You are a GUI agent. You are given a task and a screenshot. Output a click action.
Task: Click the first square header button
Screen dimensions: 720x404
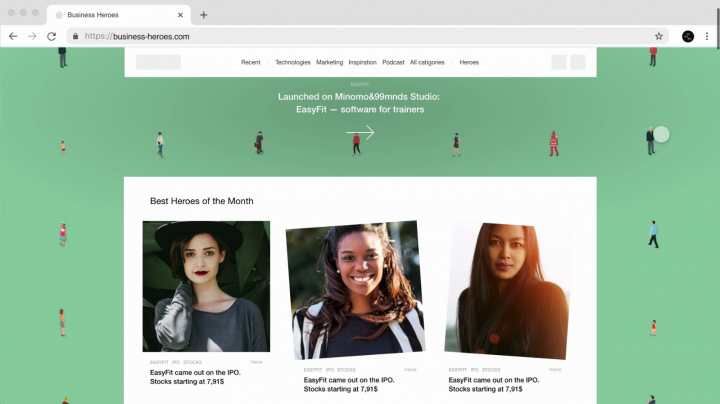tap(559, 62)
